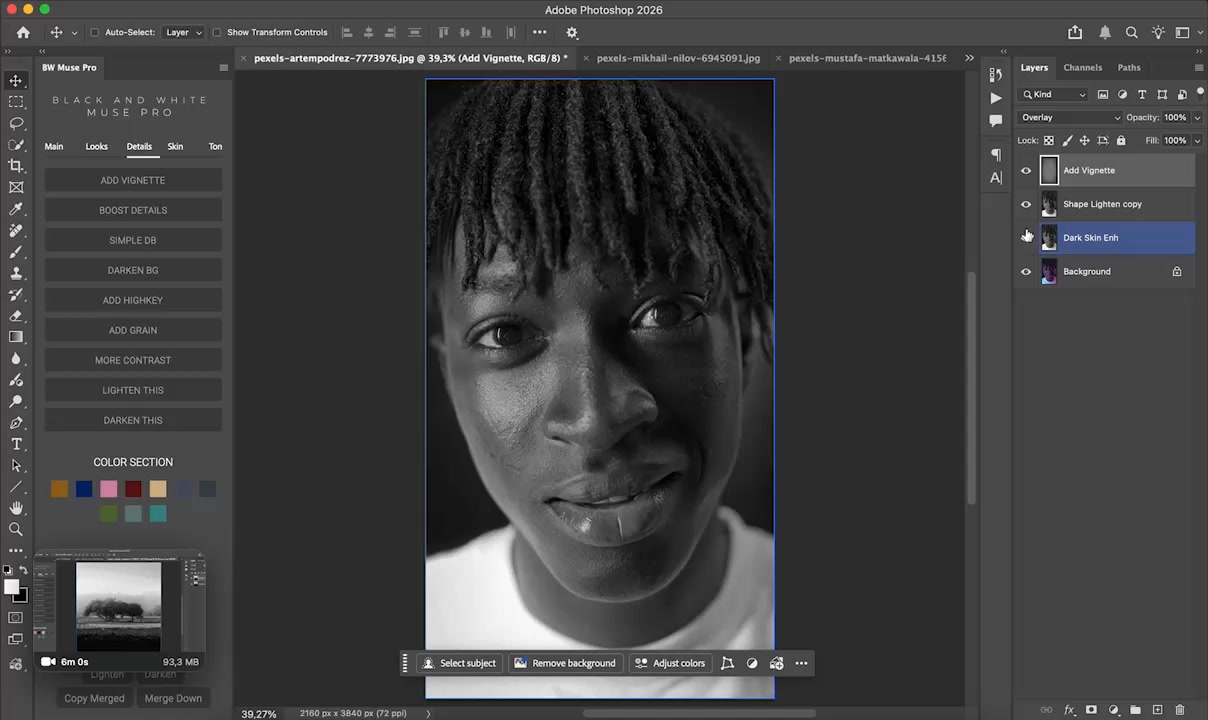
Task: Open the Actions panel play icon
Action: (x=996, y=98)
